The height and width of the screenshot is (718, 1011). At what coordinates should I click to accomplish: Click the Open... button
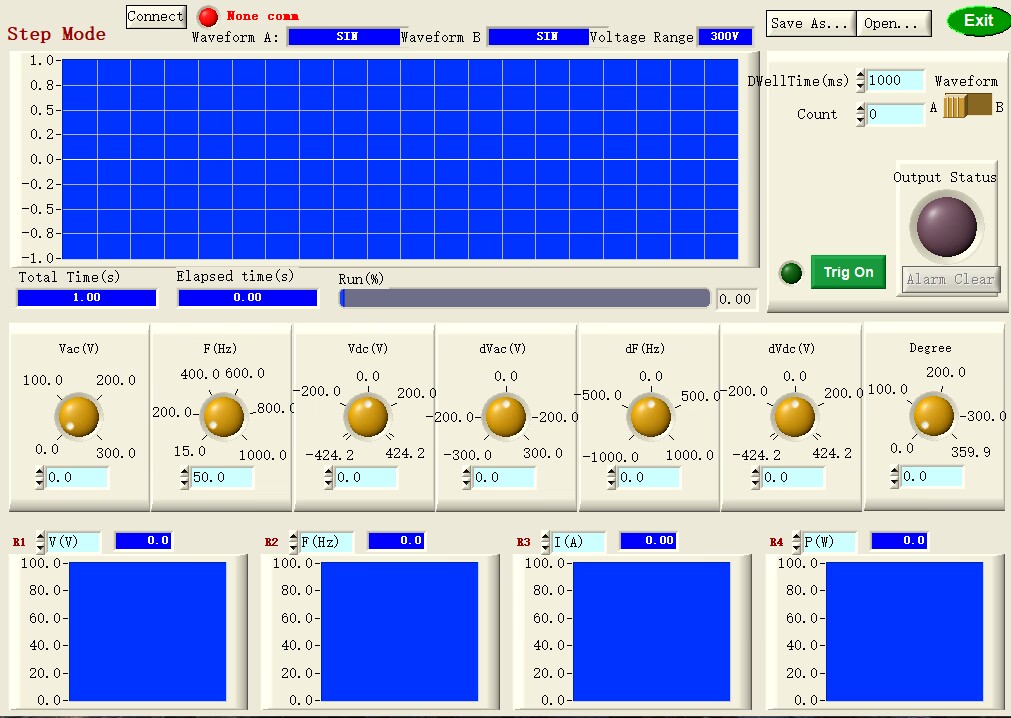[893, 23]
